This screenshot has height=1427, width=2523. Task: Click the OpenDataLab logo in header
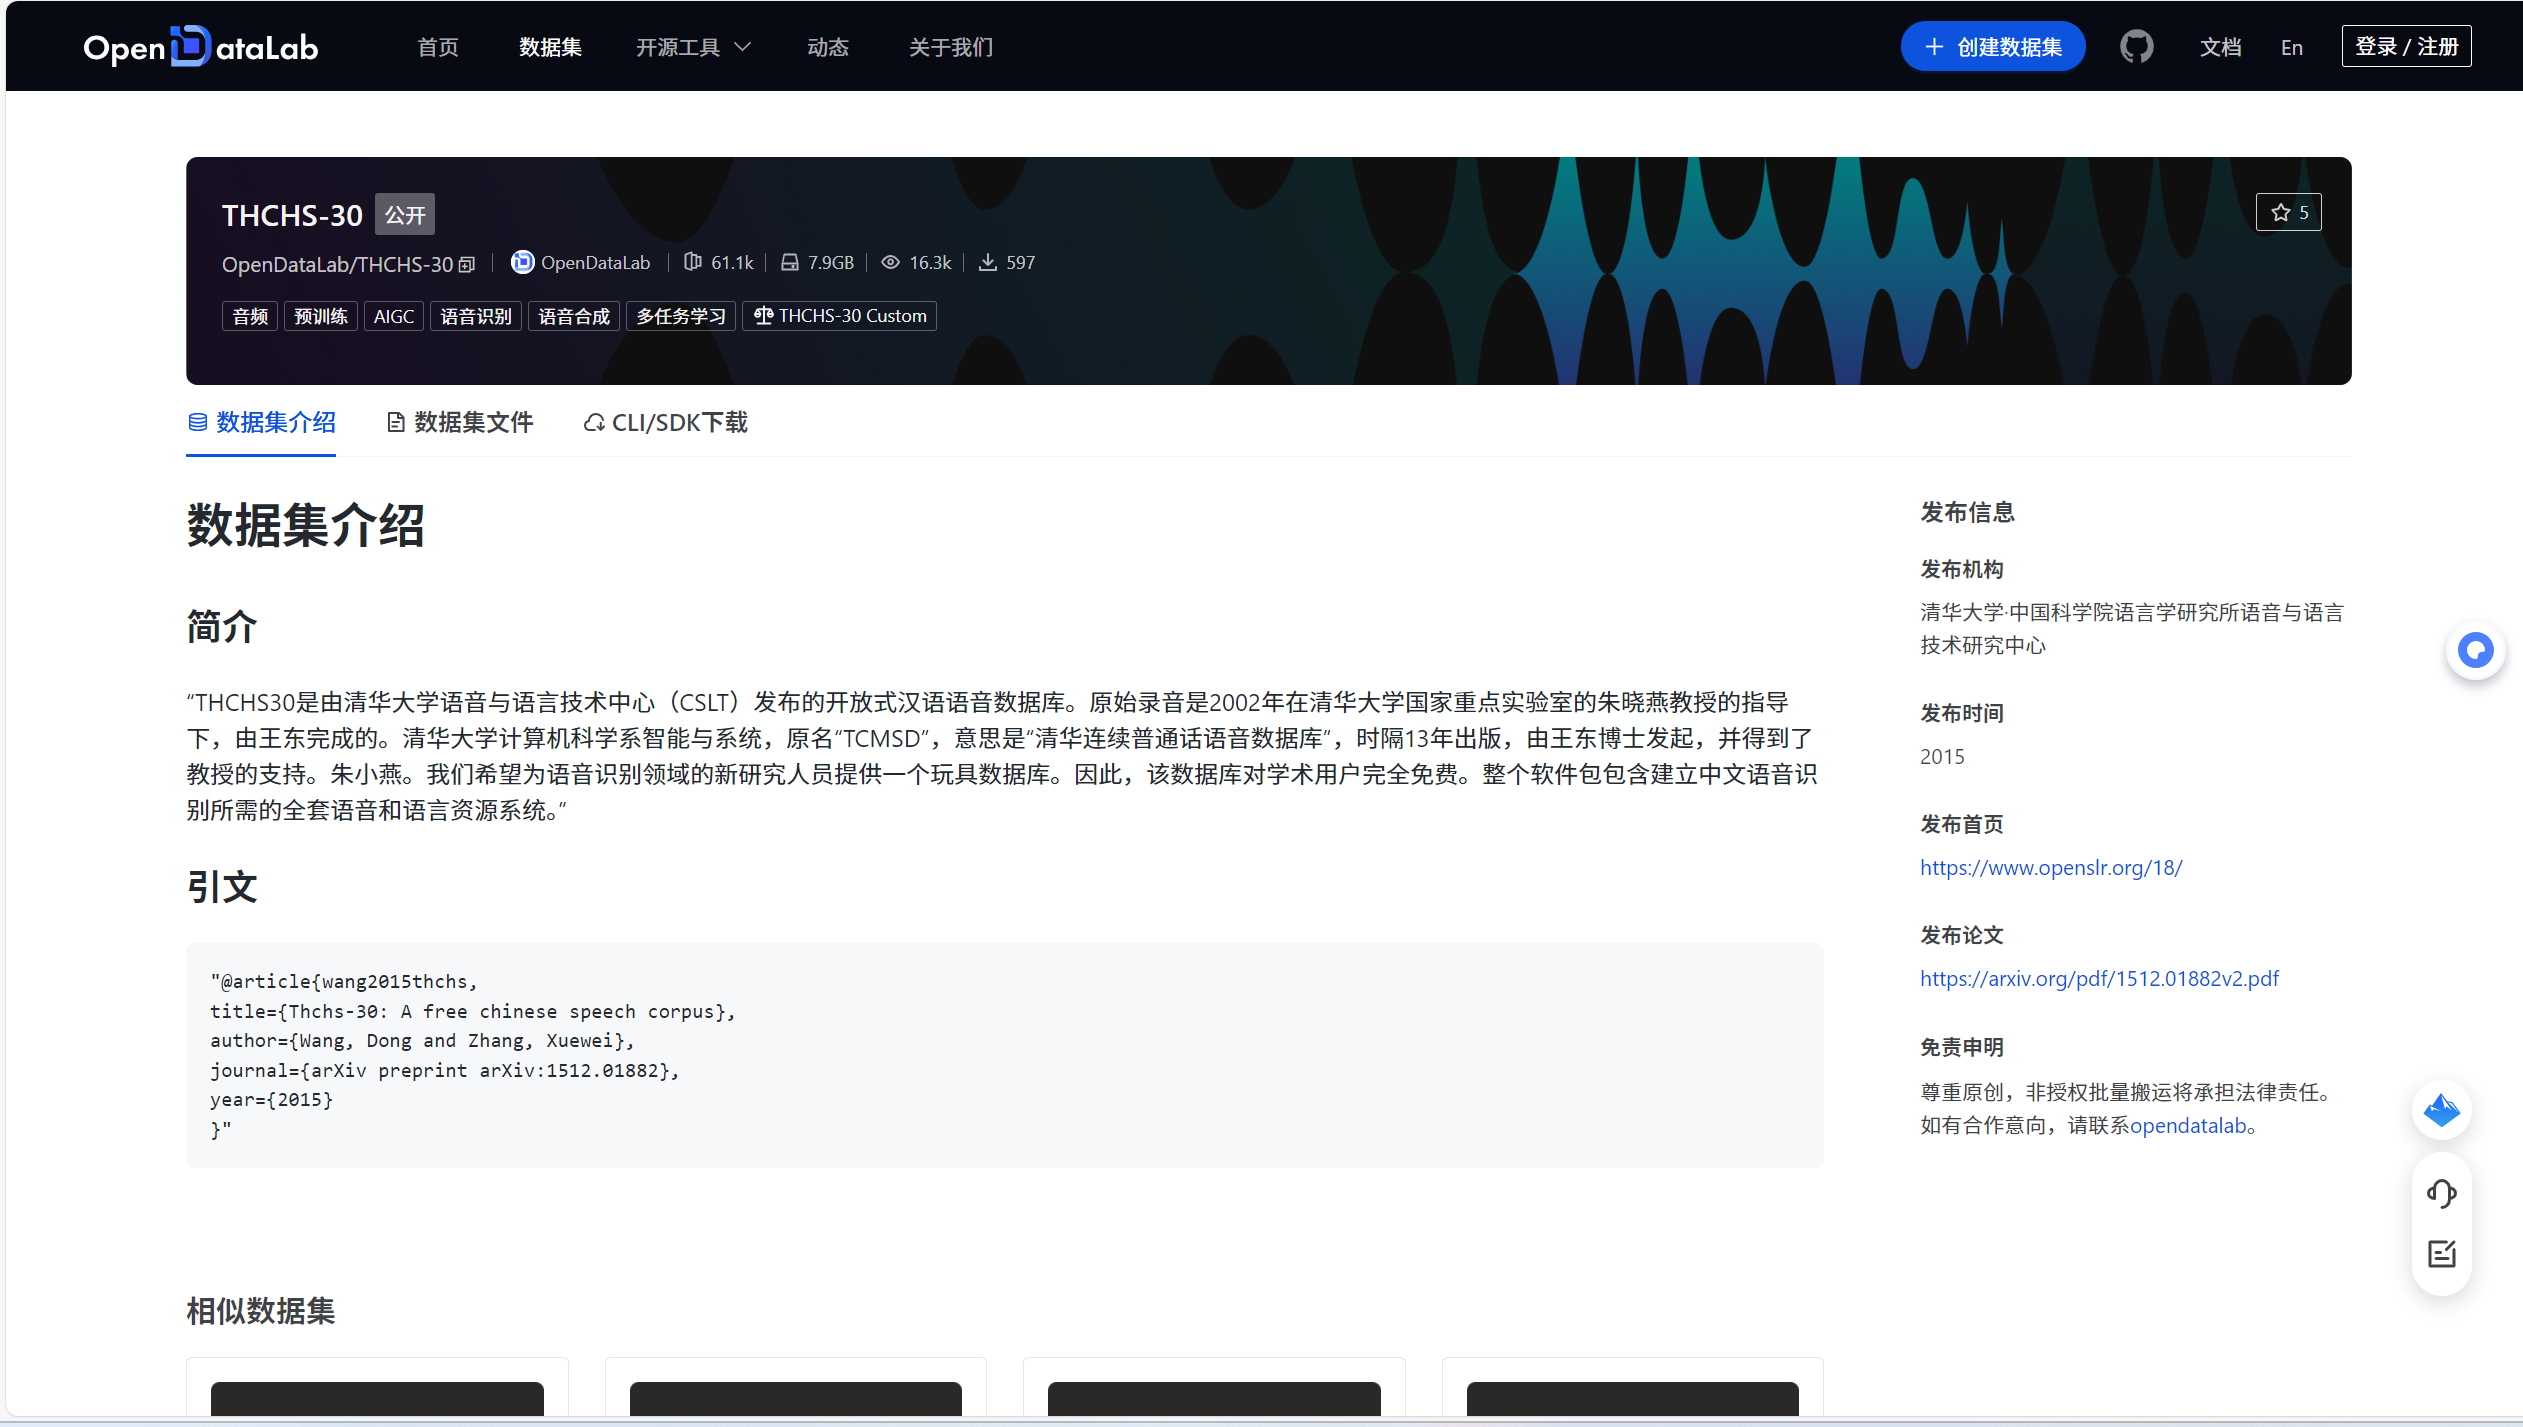(200, 47)
